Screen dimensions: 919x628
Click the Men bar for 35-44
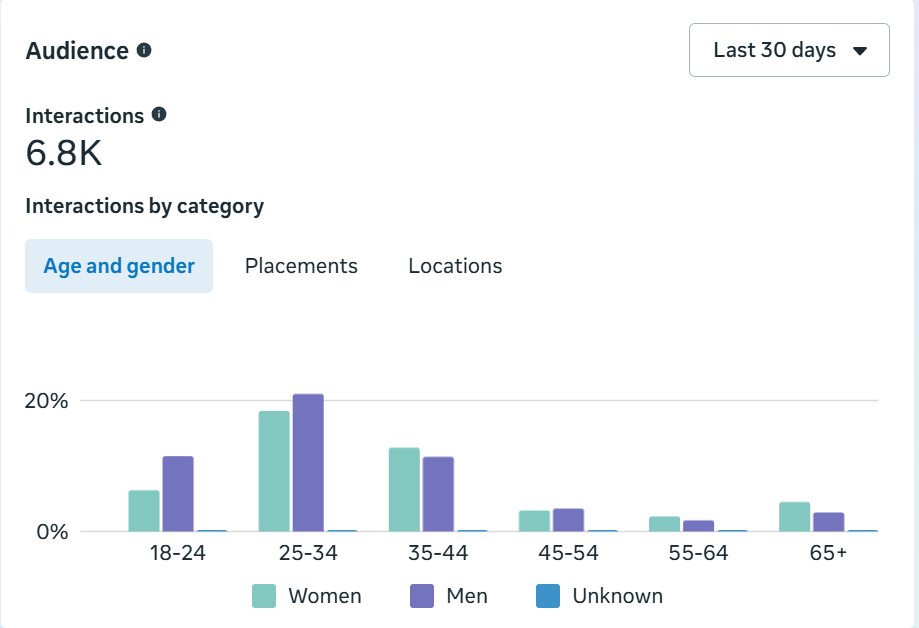[x=438, y=494]
